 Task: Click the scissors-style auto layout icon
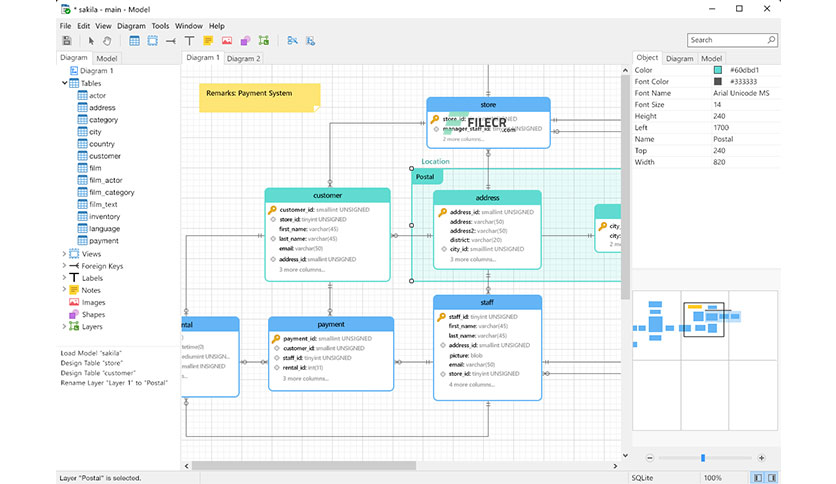292,41
